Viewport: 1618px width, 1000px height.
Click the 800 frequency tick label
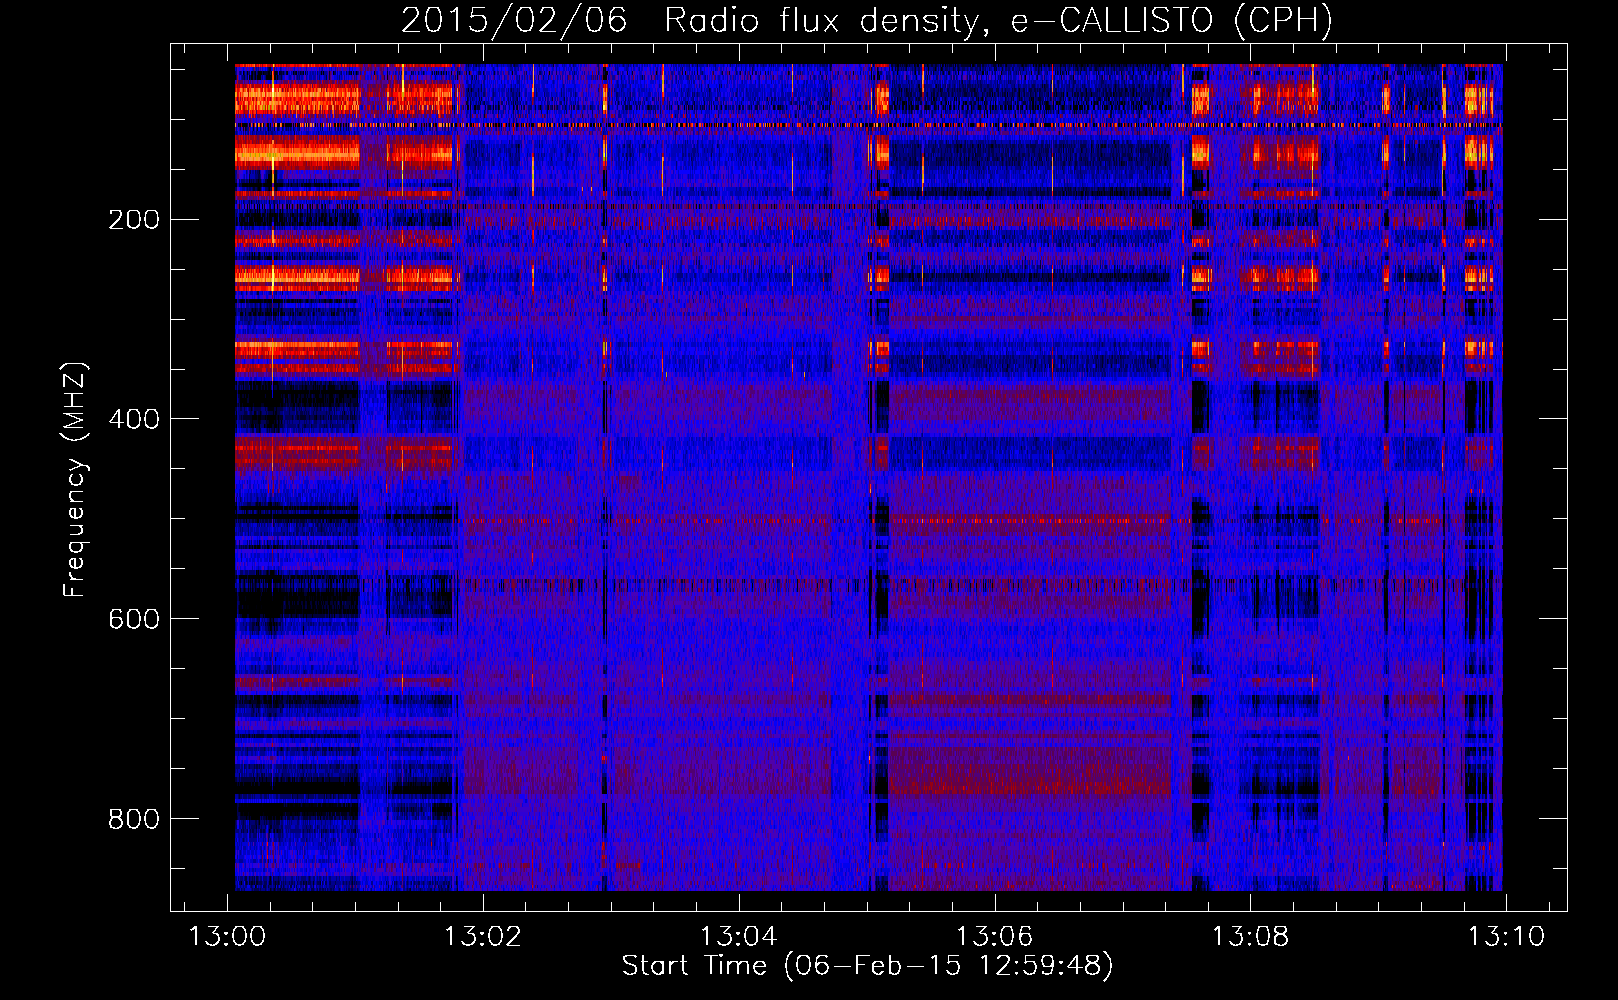point(133,820)
